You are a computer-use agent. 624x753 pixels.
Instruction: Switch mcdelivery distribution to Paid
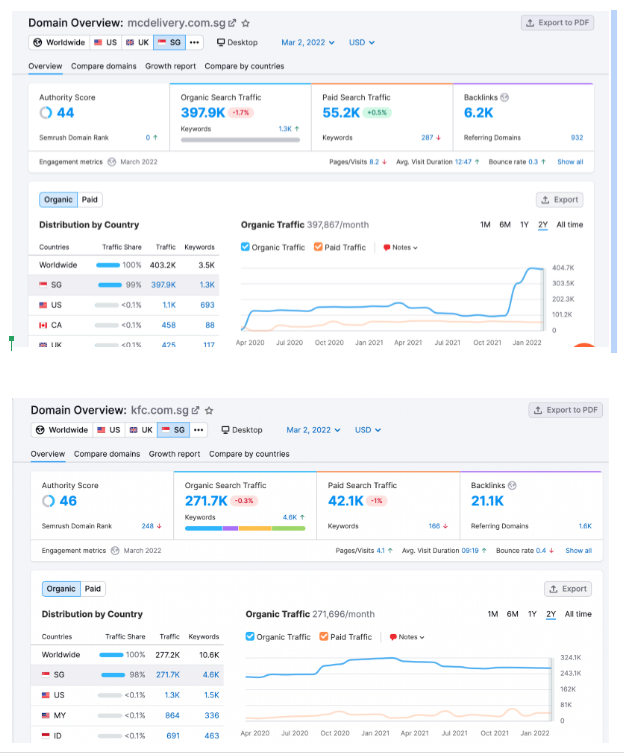coord(90,200)
